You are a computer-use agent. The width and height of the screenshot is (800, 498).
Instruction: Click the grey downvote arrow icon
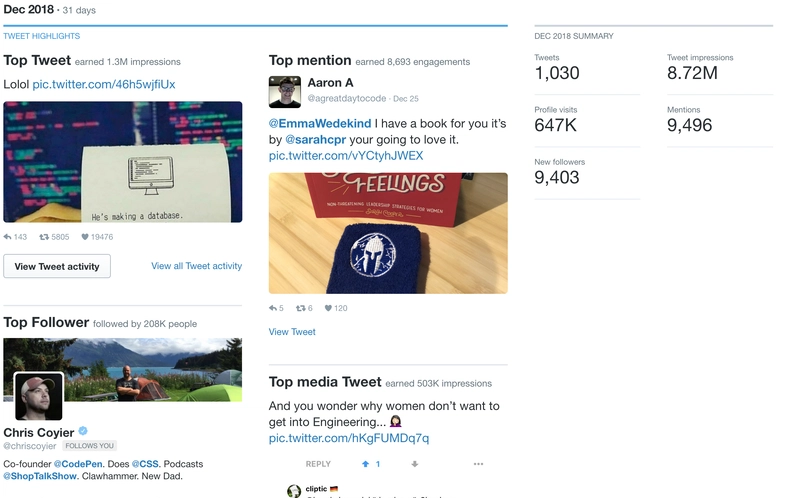click(x=415, y=464)
